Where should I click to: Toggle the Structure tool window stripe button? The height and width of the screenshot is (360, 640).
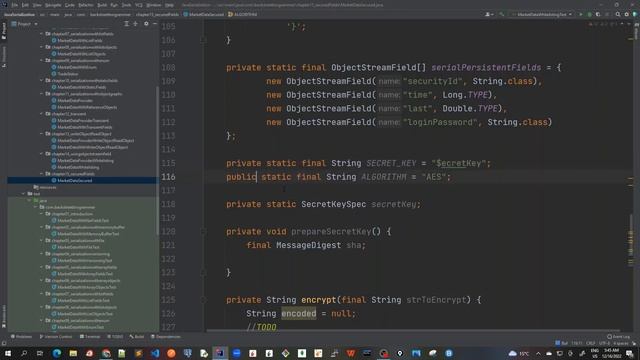pyautogui.click(x=4, y=56)
